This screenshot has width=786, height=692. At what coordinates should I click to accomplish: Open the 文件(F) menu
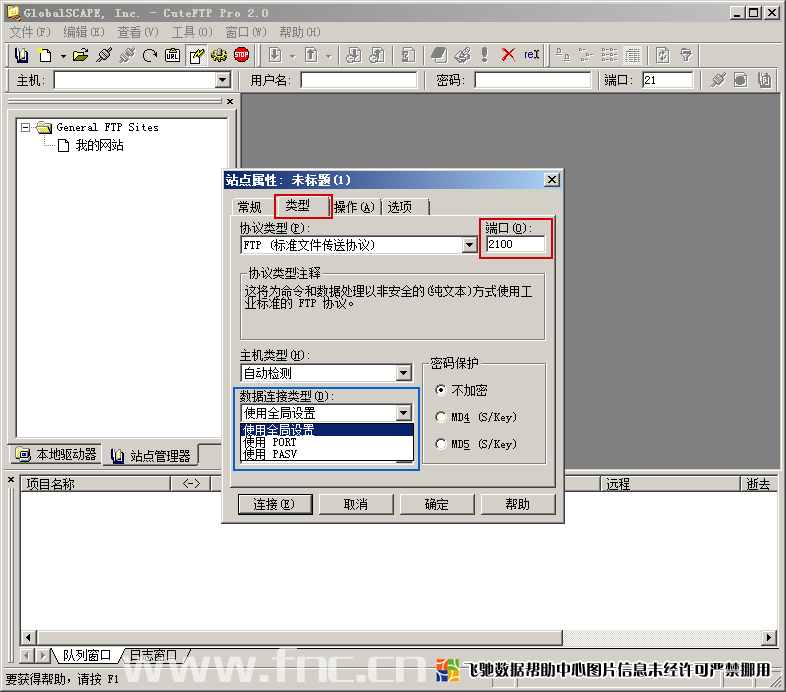click(30, 33)
